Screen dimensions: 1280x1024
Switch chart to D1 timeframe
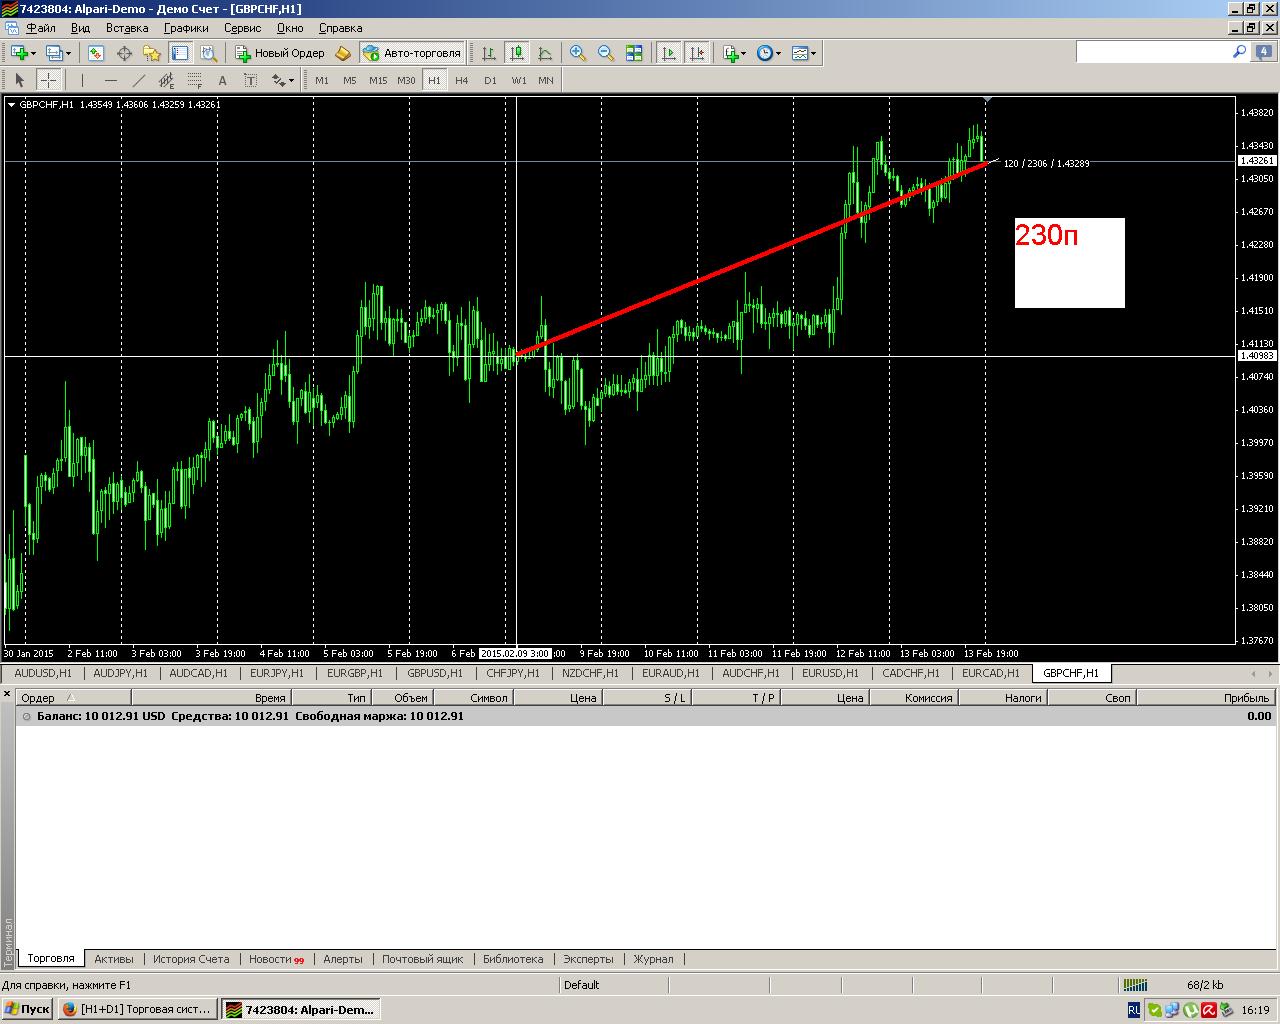pyautogui.click(x=490, y=80)
